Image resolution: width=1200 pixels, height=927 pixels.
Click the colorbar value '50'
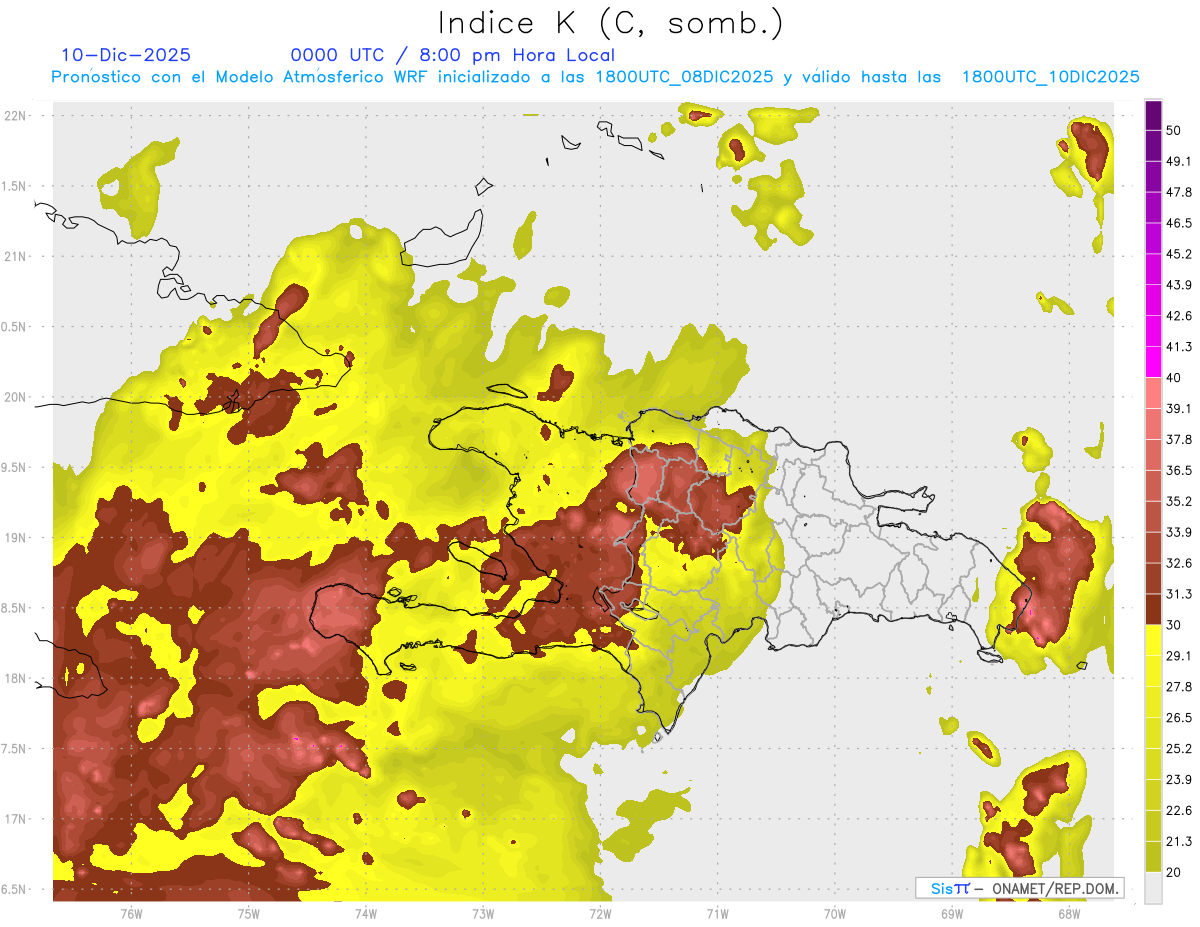click(1173, 130)
